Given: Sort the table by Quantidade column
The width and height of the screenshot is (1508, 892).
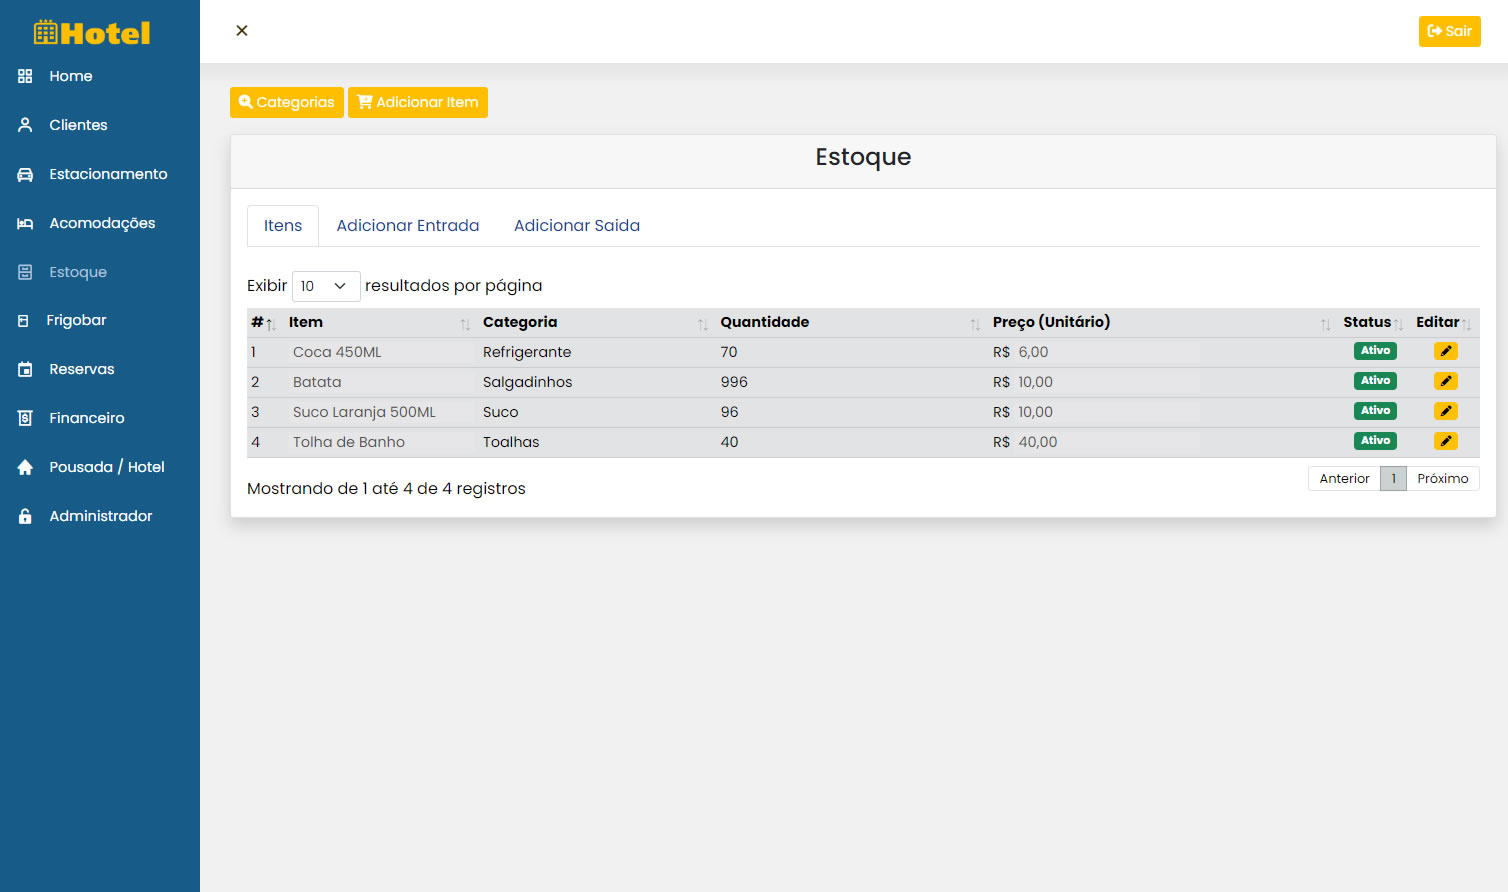Looking at the screenshot, I should (x=765, y=322).
